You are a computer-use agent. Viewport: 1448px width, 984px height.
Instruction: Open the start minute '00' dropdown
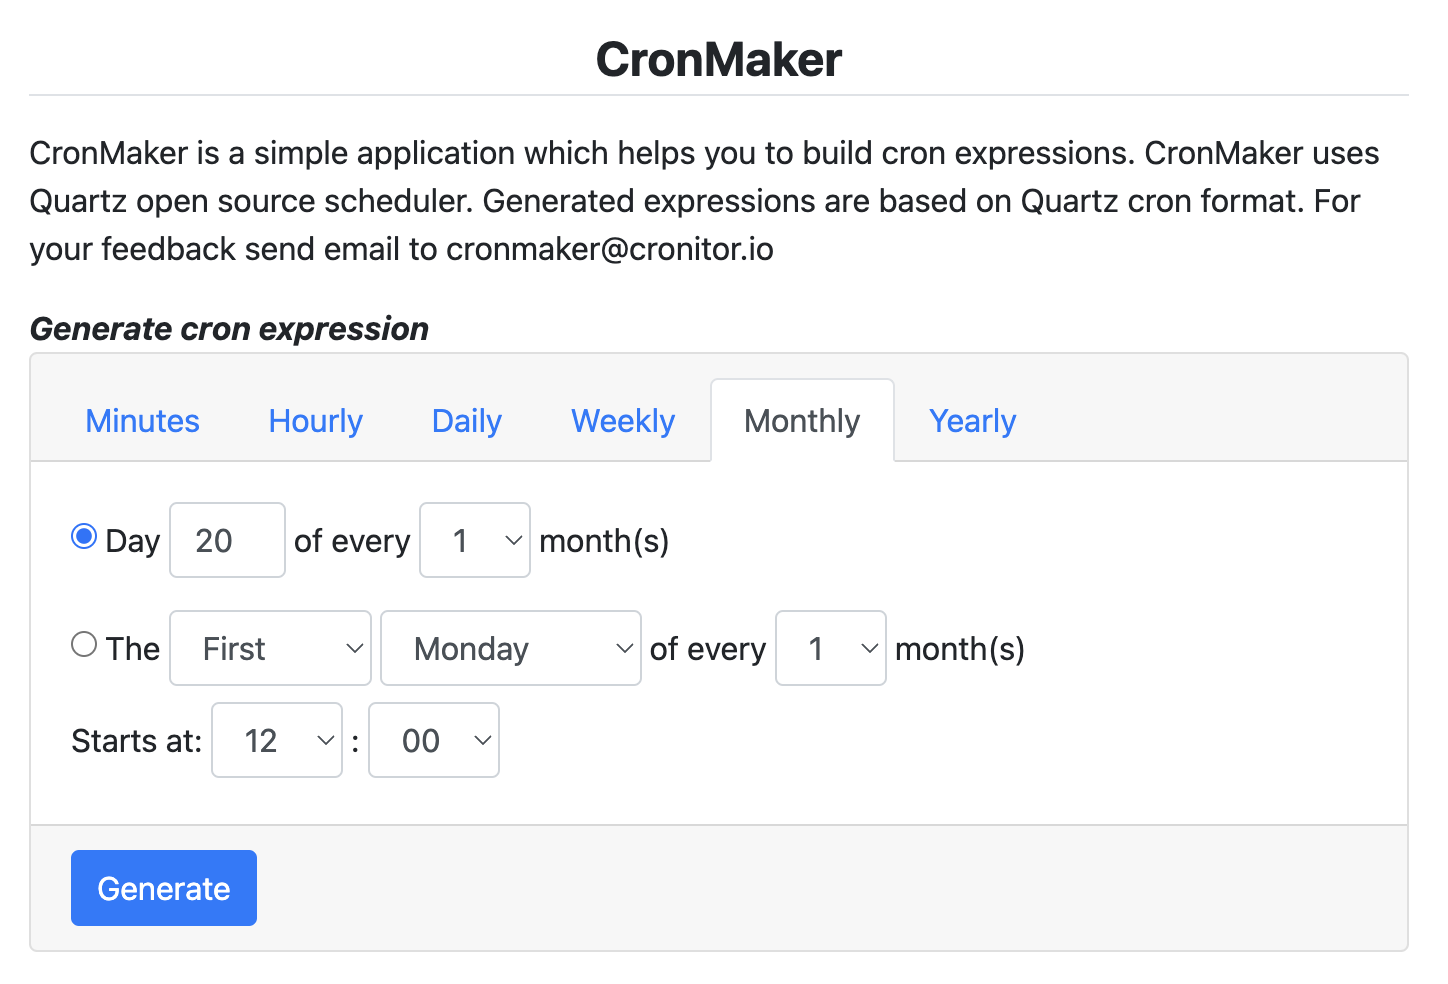pos(433,740)
